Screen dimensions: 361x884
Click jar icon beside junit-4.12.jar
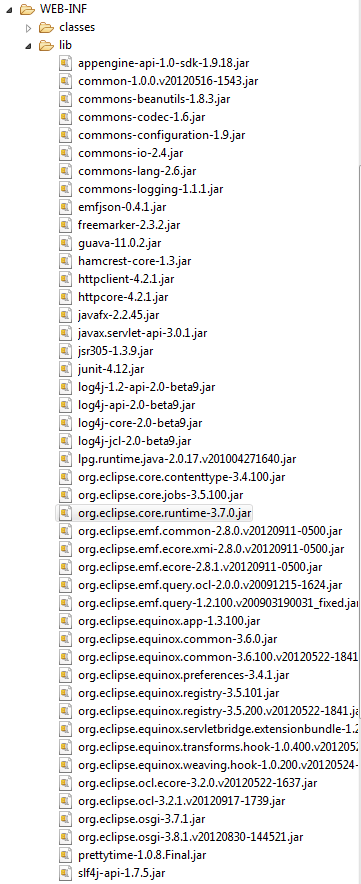point(65,369)
